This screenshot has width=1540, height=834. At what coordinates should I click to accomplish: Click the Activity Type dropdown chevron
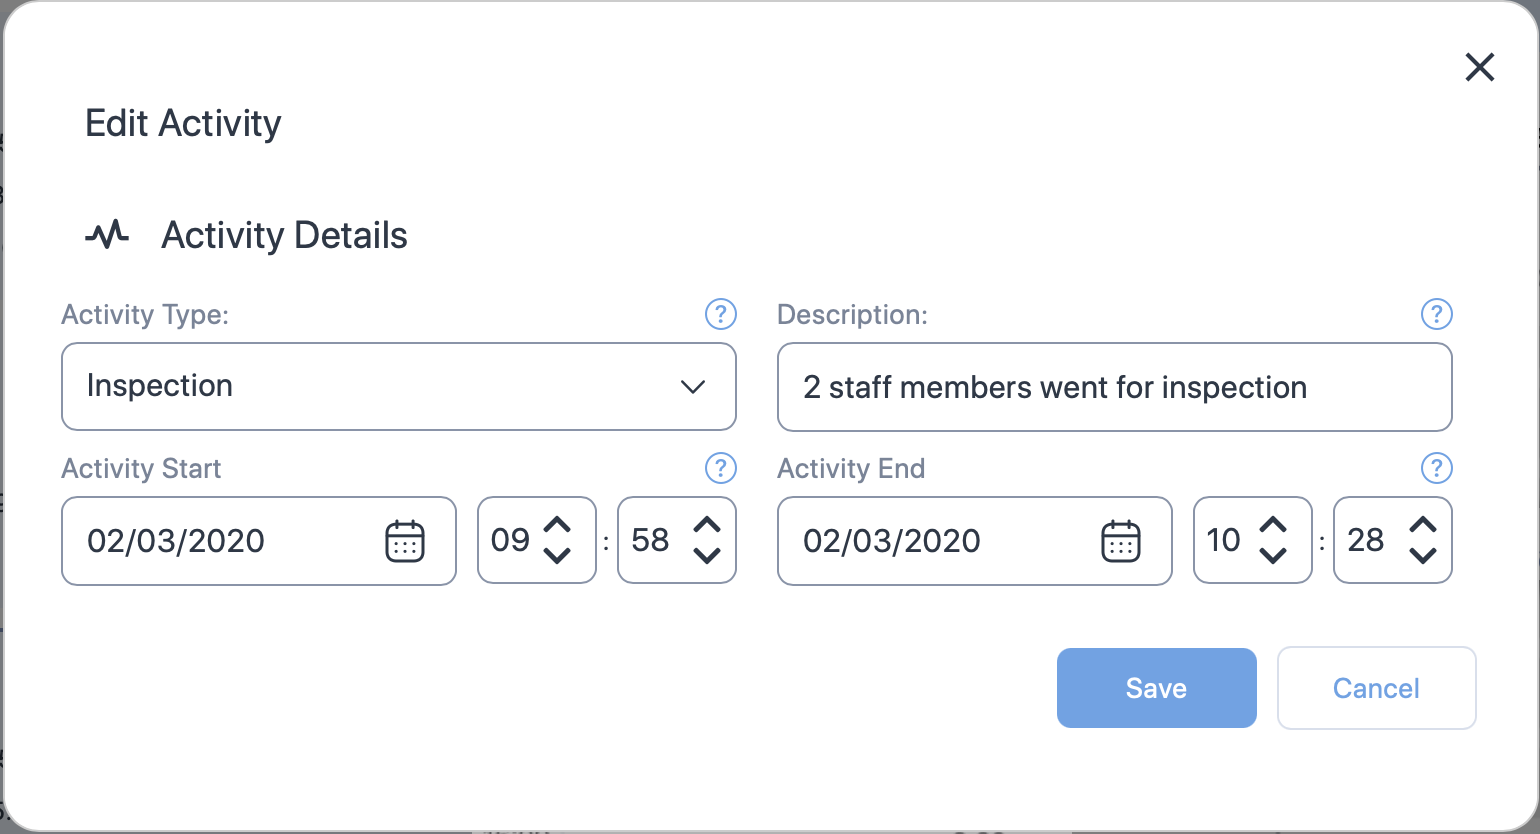tap(693, 387)
